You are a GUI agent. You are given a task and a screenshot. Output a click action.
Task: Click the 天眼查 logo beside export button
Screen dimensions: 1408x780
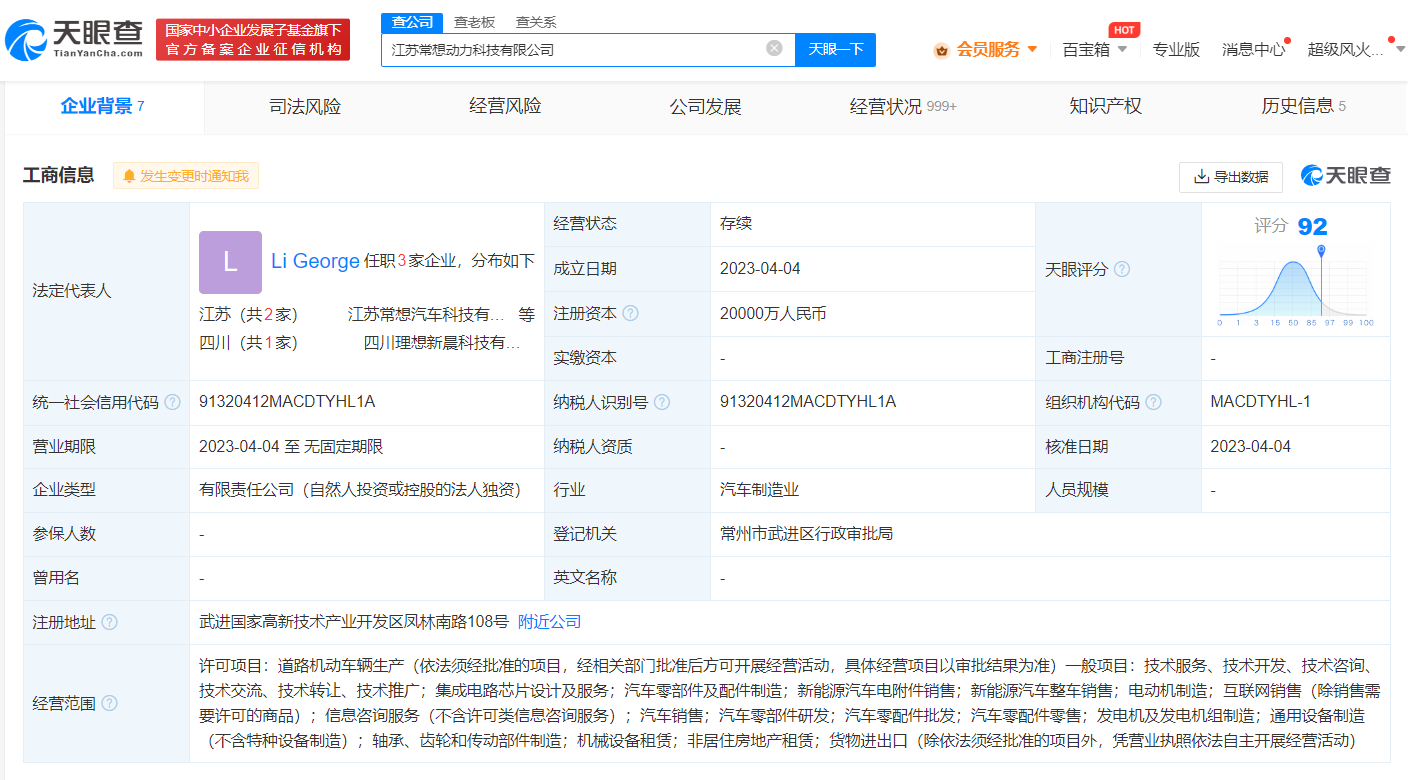(1345, 176)
